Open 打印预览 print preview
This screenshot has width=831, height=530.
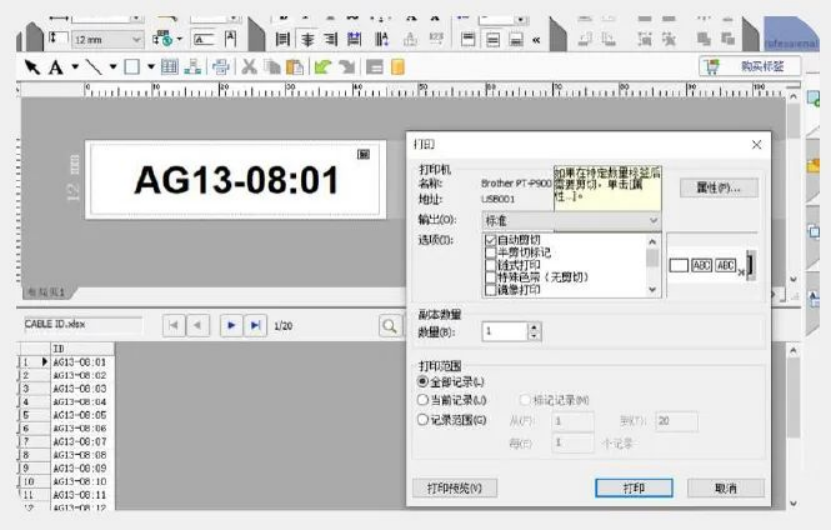[x=455, y=488]
